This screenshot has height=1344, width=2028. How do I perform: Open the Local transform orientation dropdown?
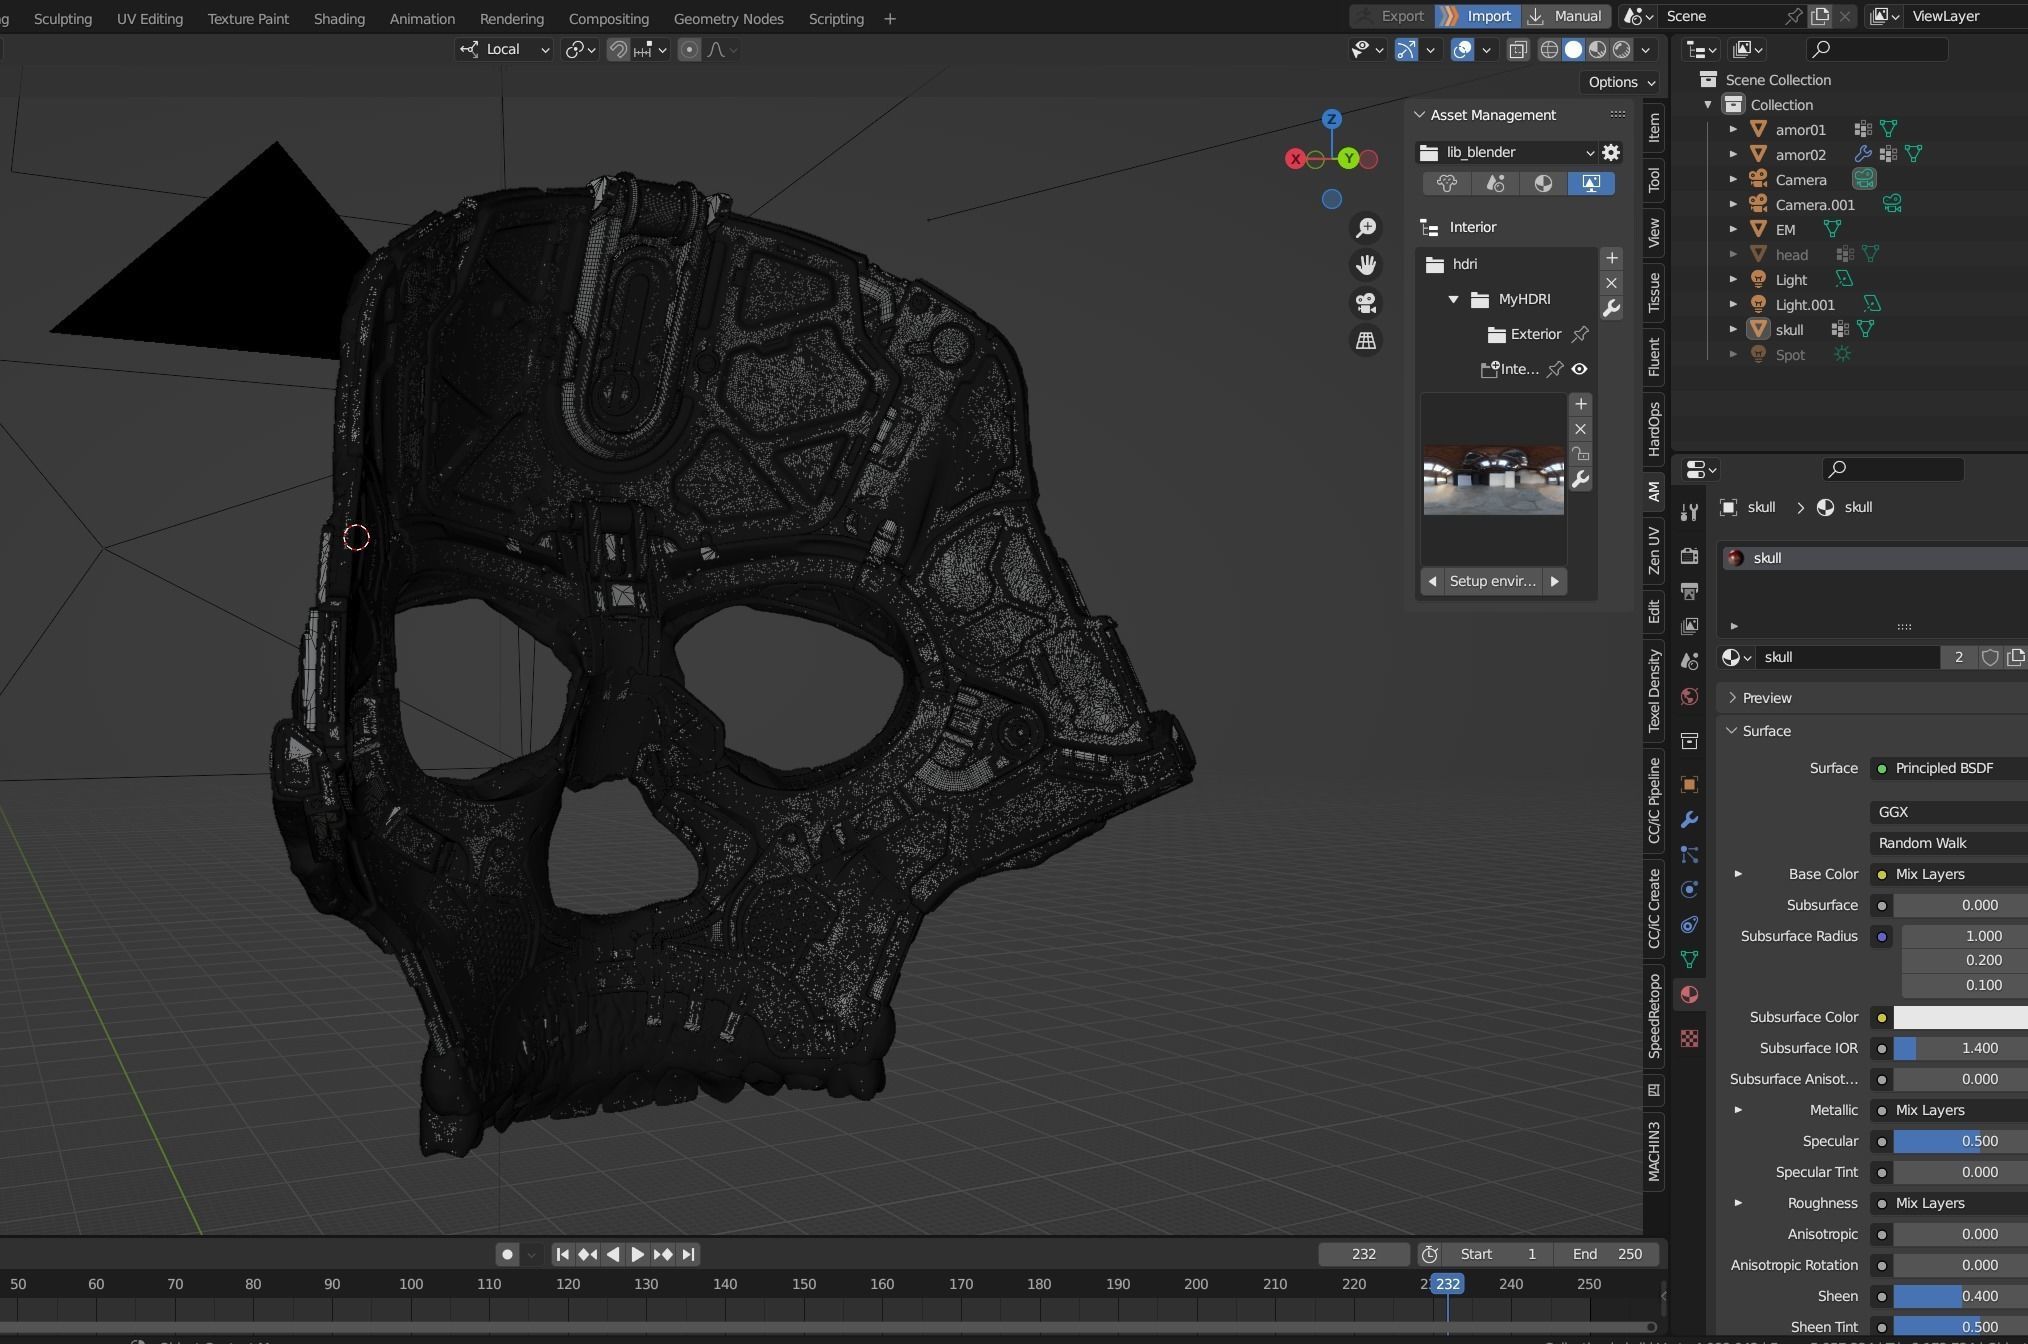pyautogui.click(x=504, y=50)
